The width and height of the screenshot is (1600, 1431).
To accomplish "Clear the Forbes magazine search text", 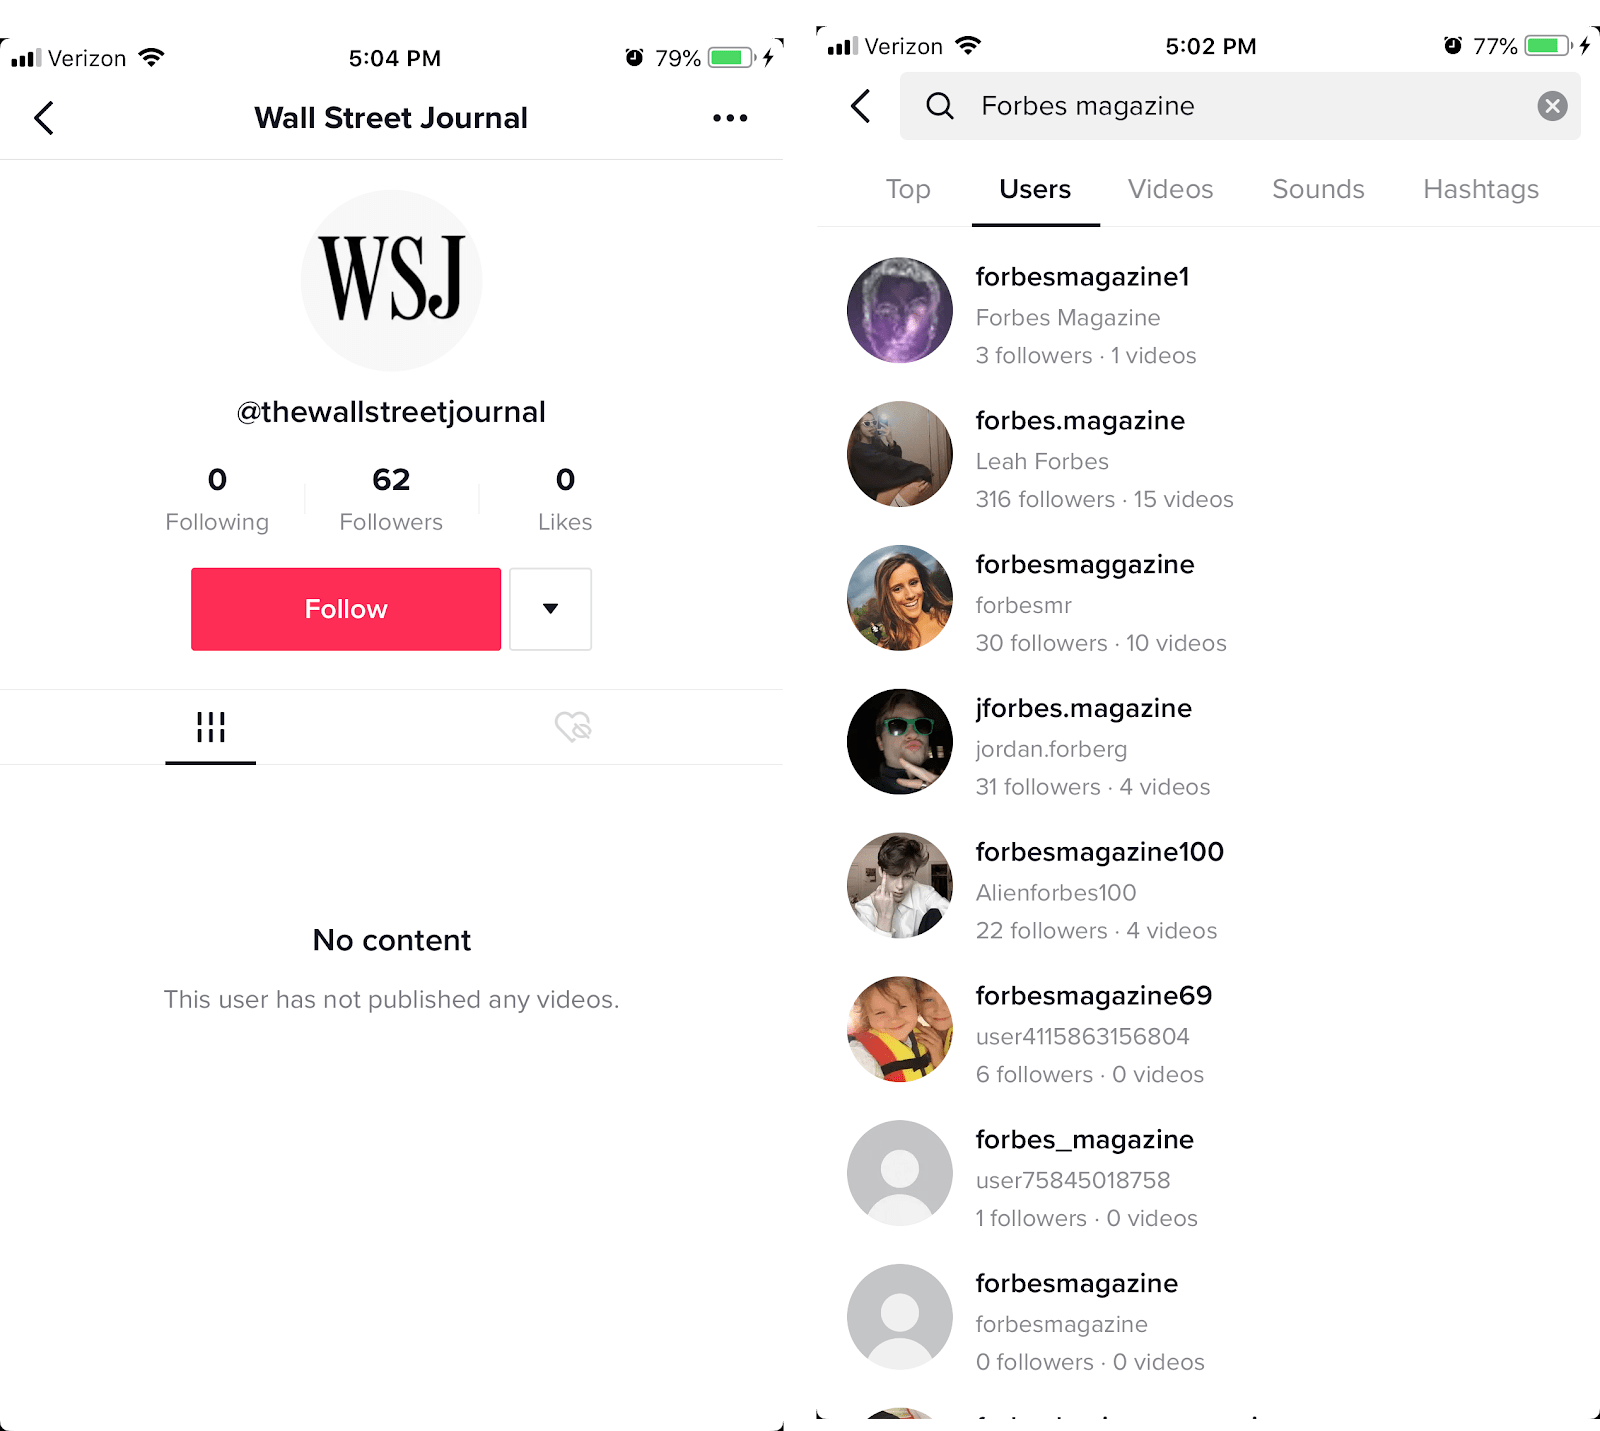I will coord(1552,106).
